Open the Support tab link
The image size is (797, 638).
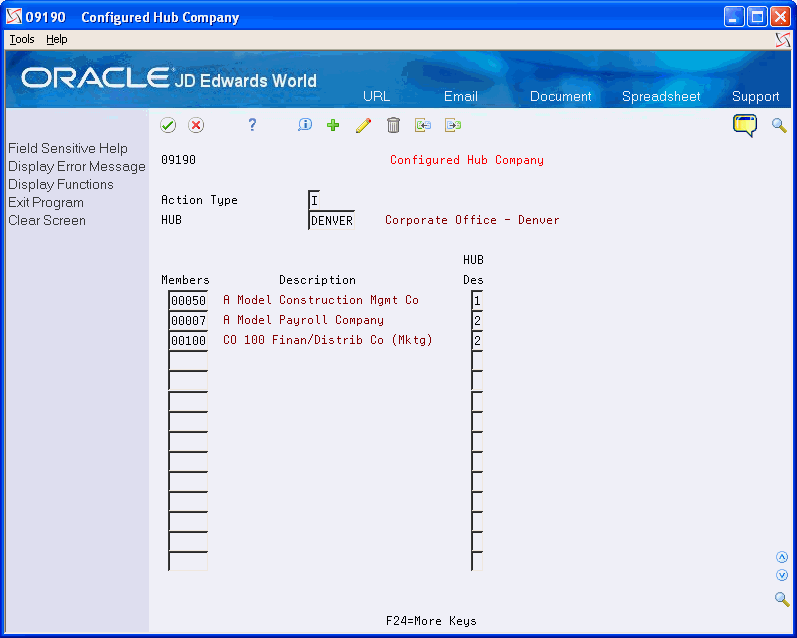(755, 96)
